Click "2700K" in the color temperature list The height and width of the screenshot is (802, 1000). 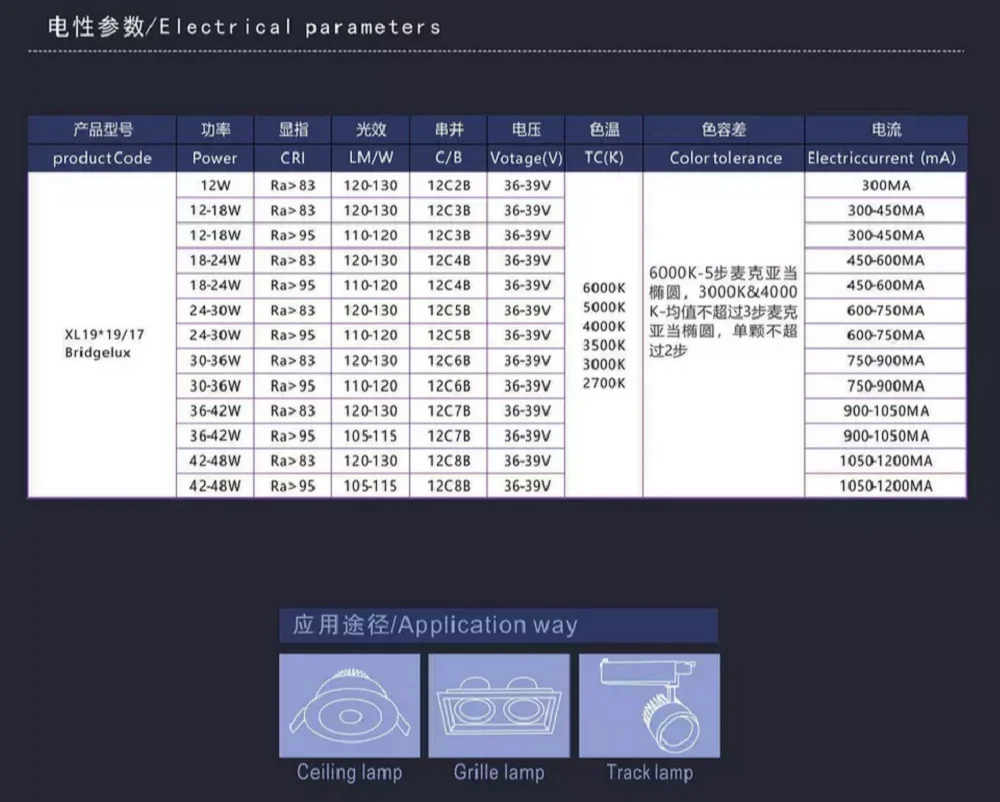coord(604,383)
